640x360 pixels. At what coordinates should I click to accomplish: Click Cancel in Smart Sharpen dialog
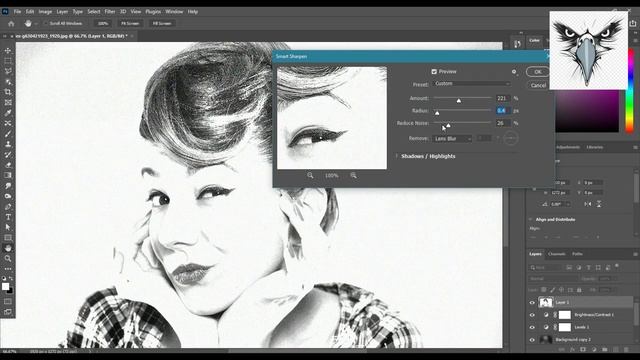tap(538, 85)
